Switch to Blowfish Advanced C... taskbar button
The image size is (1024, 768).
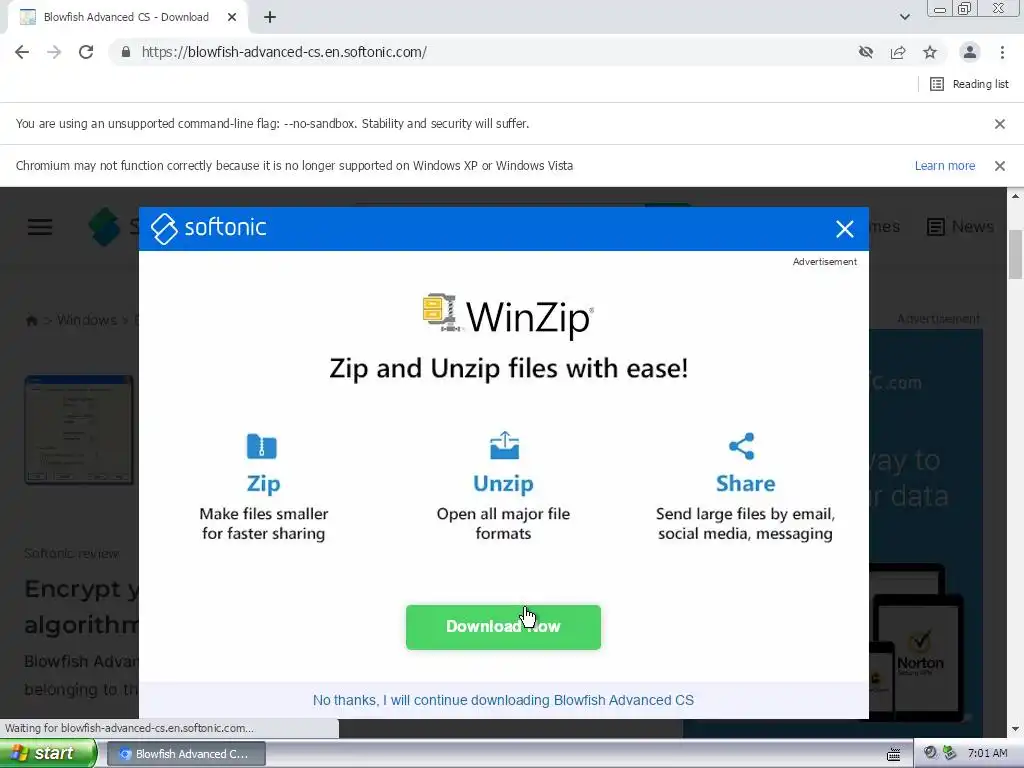coord(186,754)
